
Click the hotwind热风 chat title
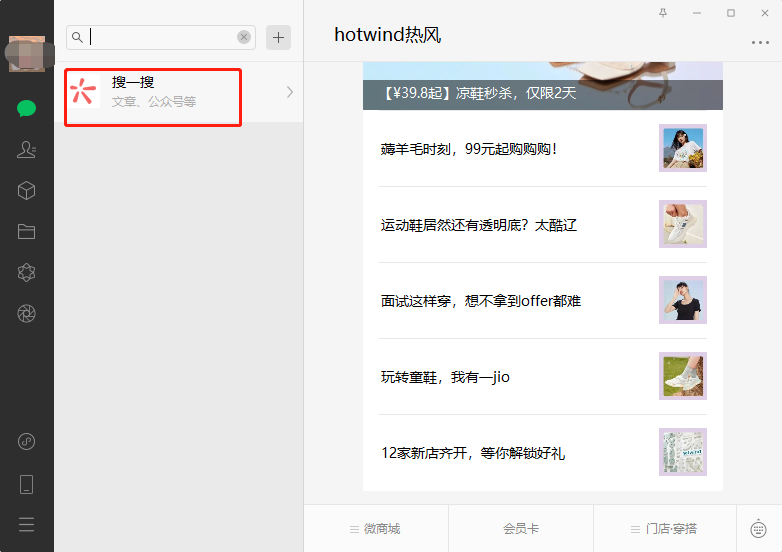click(388, 35)
